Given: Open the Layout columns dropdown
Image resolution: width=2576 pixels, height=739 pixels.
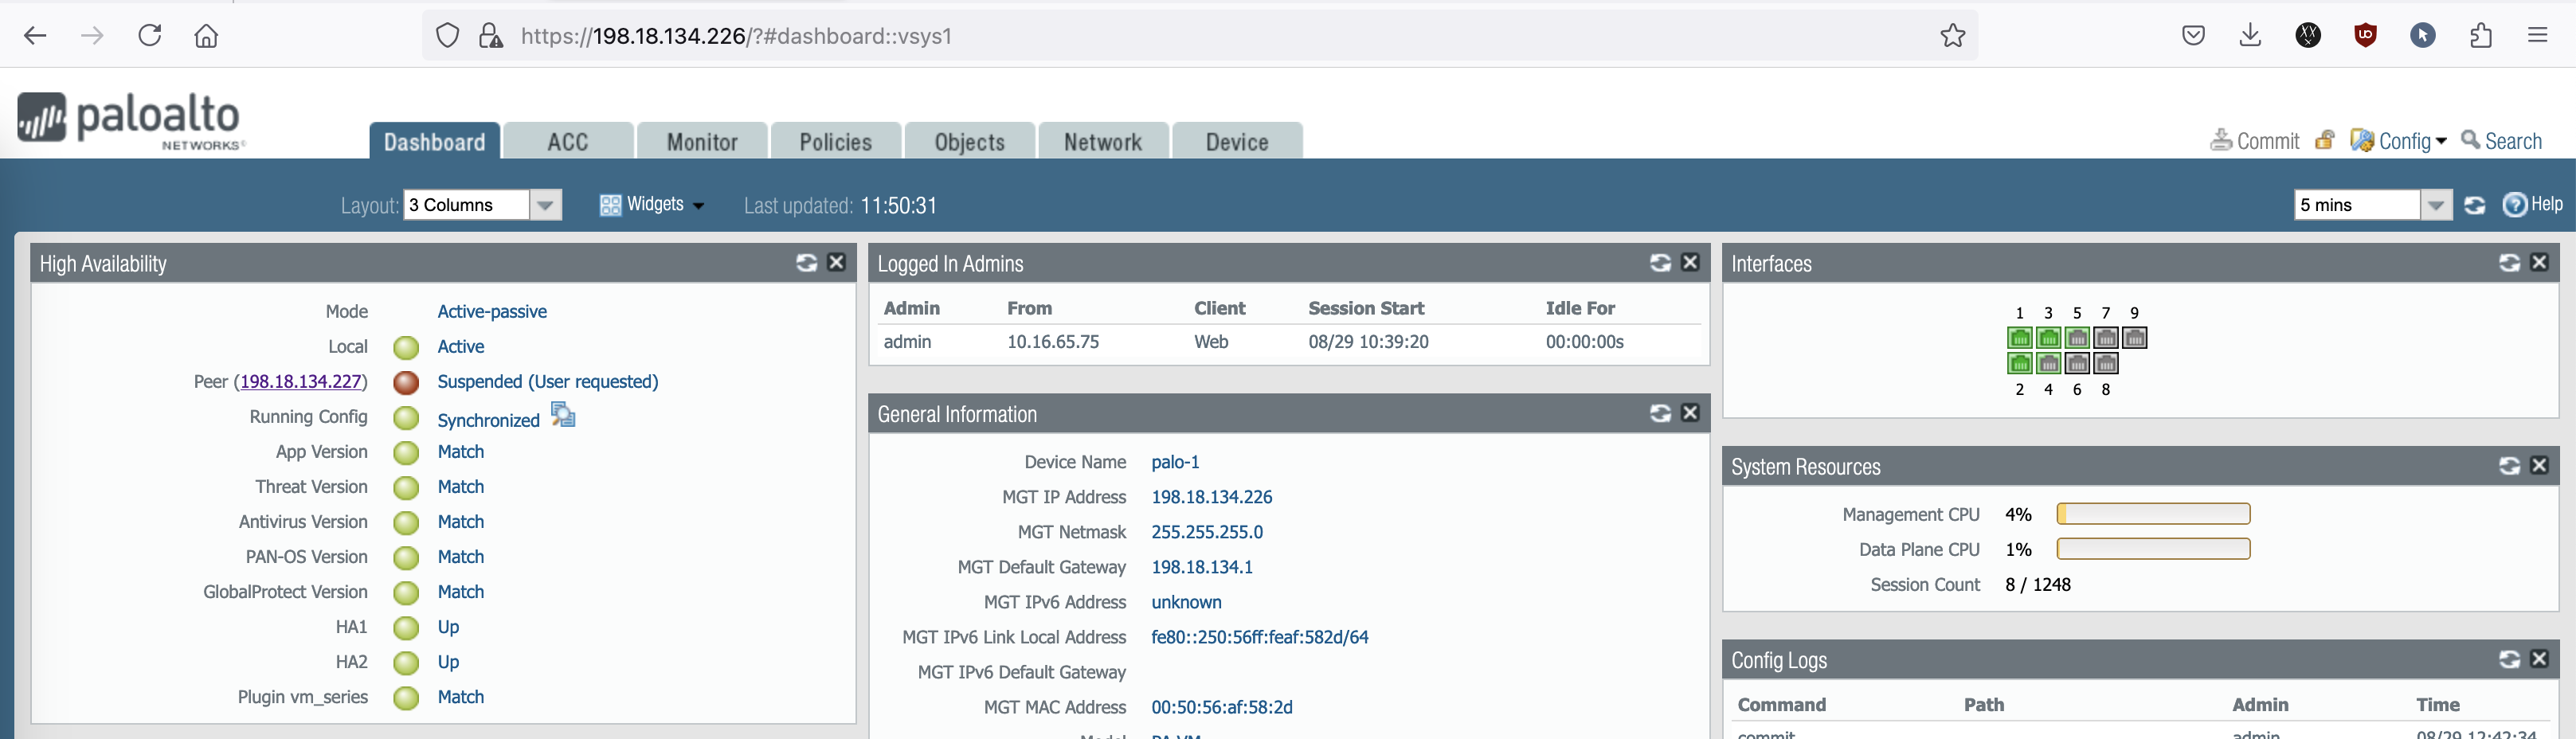Looking at the screenshot, I should tap(545, 205).
